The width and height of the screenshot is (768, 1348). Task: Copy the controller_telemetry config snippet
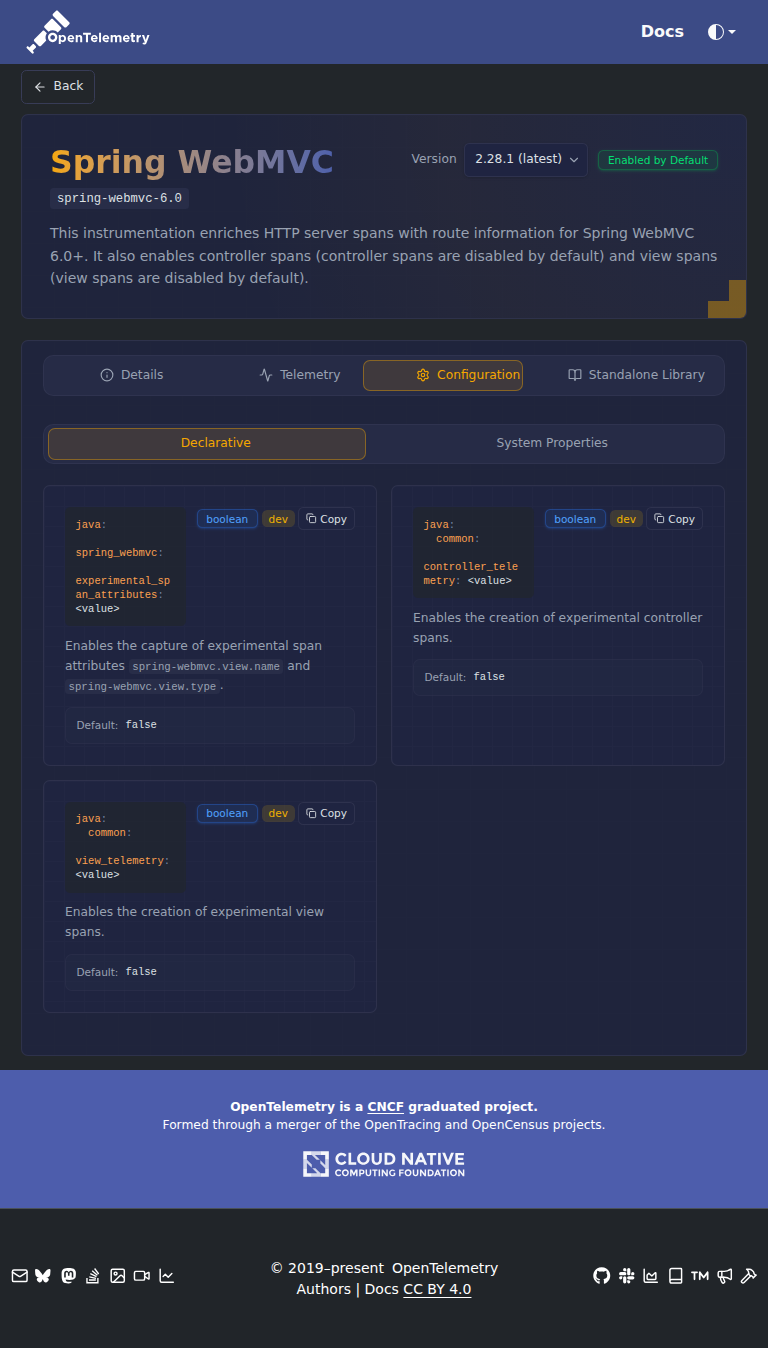pyautogui.click(x=674, y=519)
